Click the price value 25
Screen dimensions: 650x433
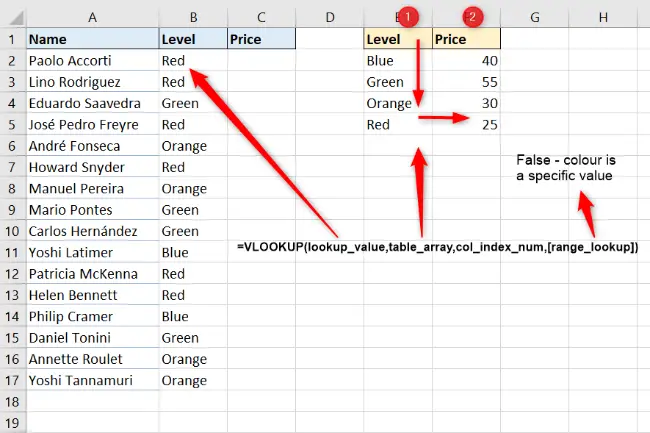[466, 124]
